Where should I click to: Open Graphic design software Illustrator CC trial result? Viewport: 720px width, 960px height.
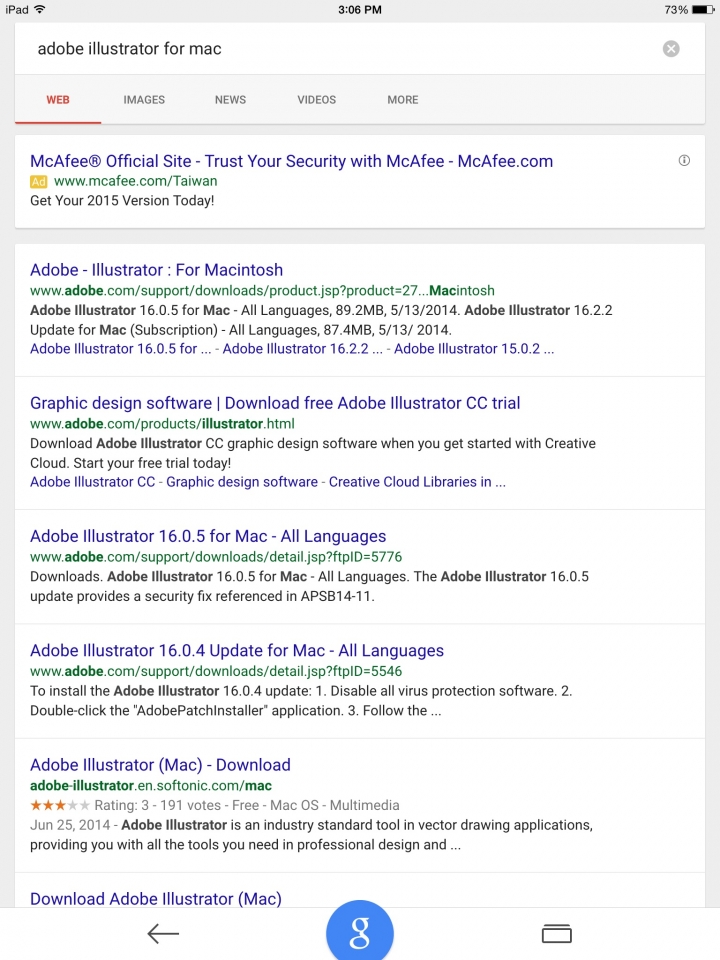[x=275, y=403]
